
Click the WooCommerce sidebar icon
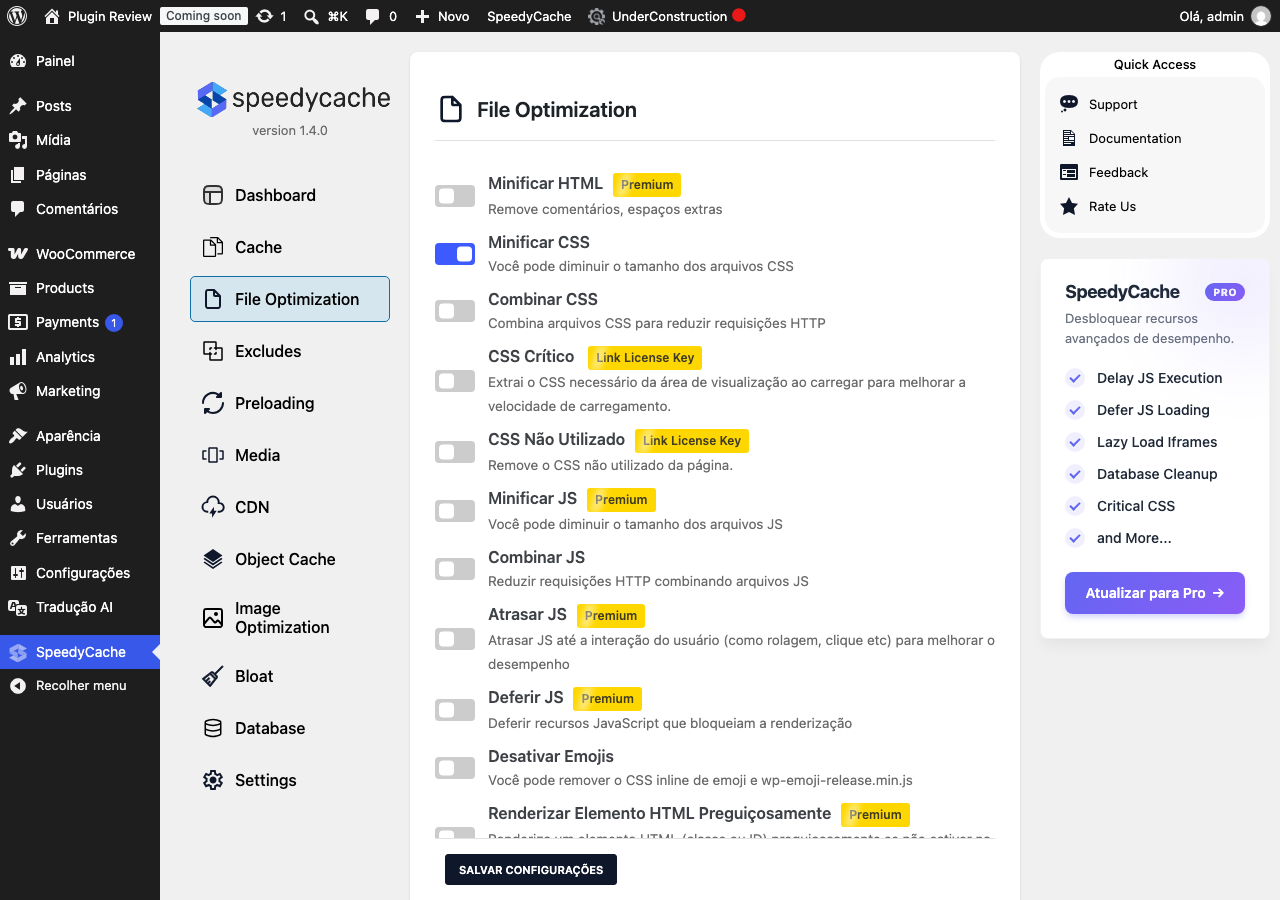pyautogui.click(x=18, y=254)
